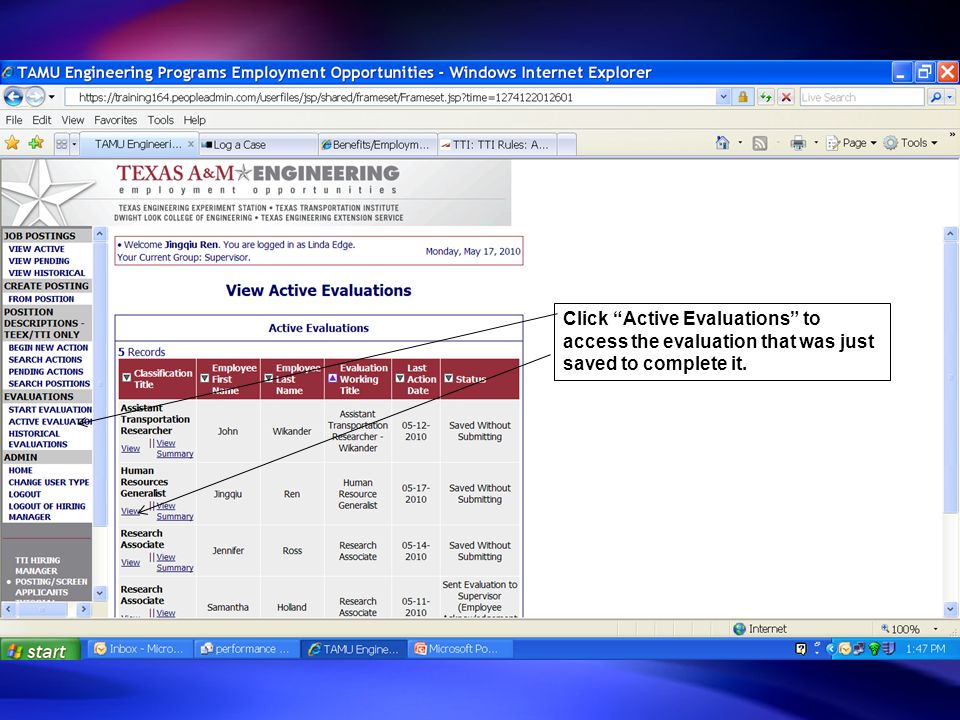Sort by Employee First Name arrow icon

coord(205,378)
